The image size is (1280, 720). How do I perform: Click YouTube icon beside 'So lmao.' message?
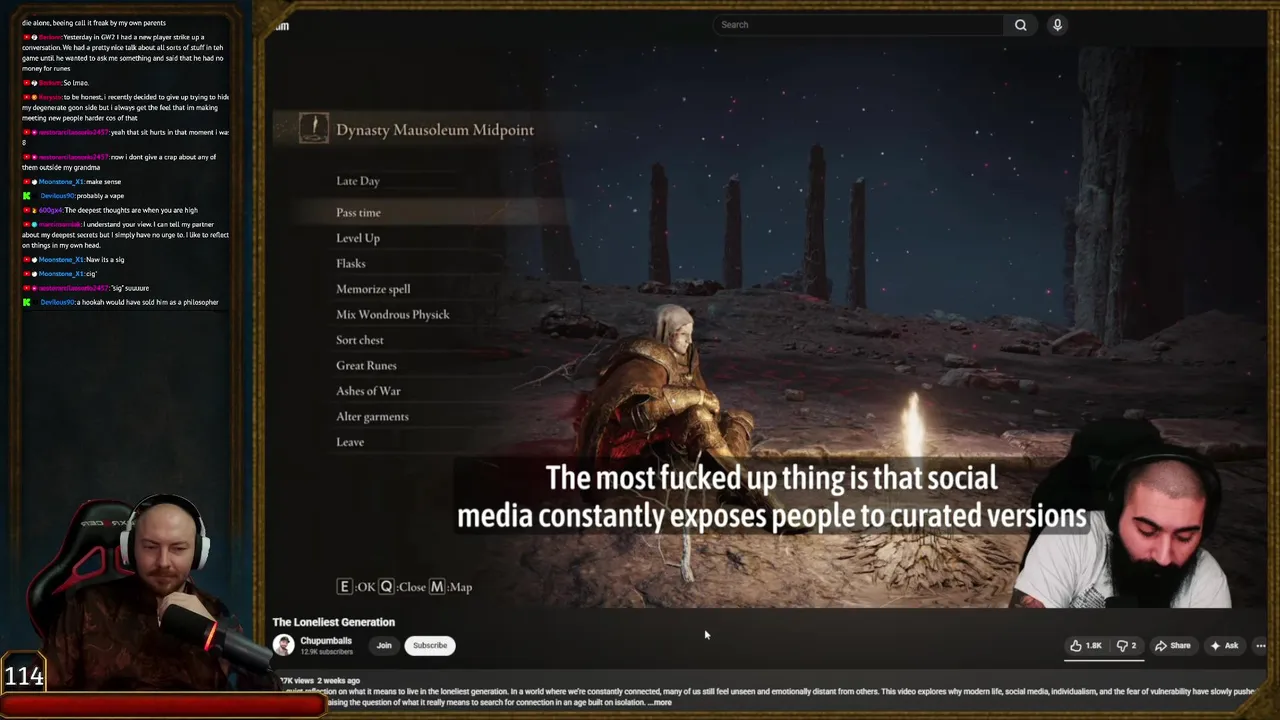[x=26, y=83]
